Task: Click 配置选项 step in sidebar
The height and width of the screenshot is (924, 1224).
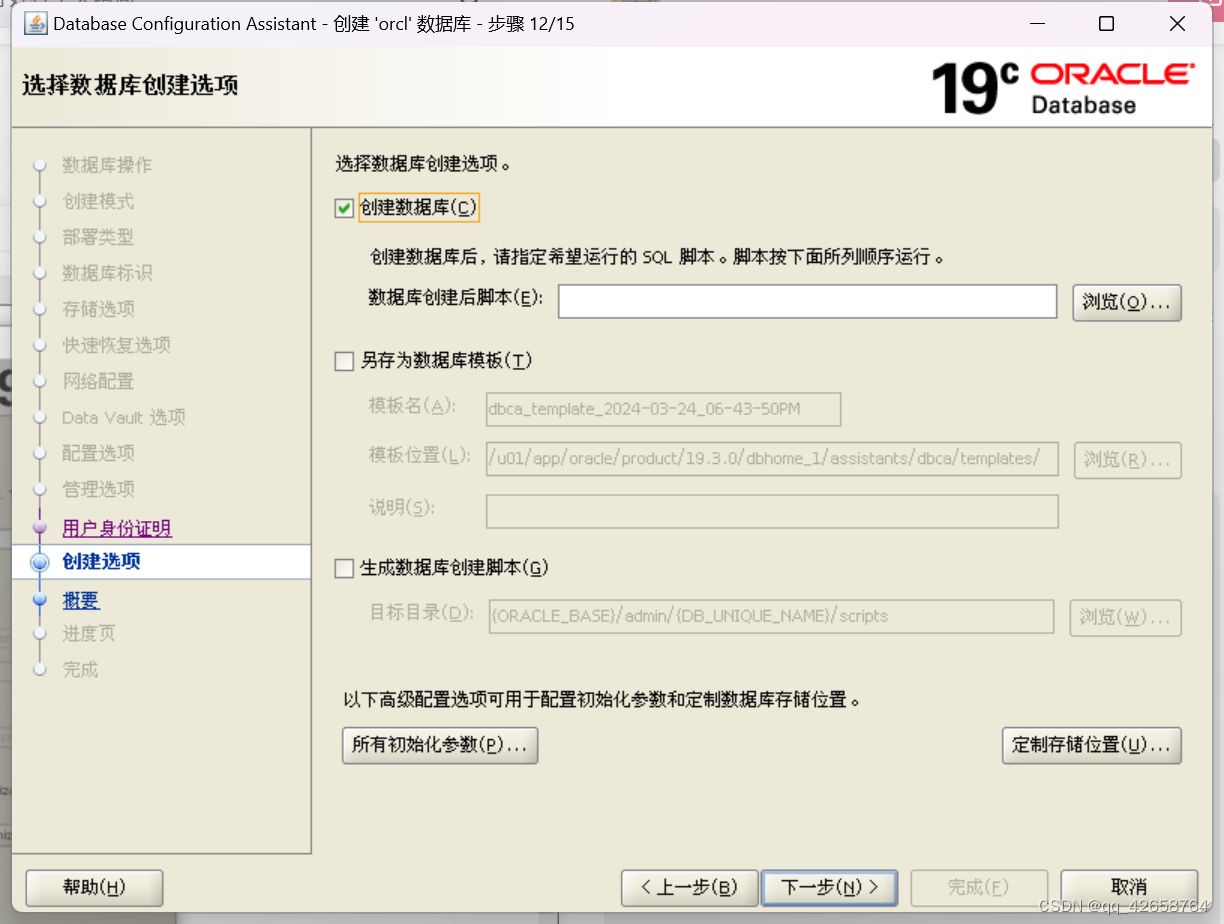Action: click(98, 453)
